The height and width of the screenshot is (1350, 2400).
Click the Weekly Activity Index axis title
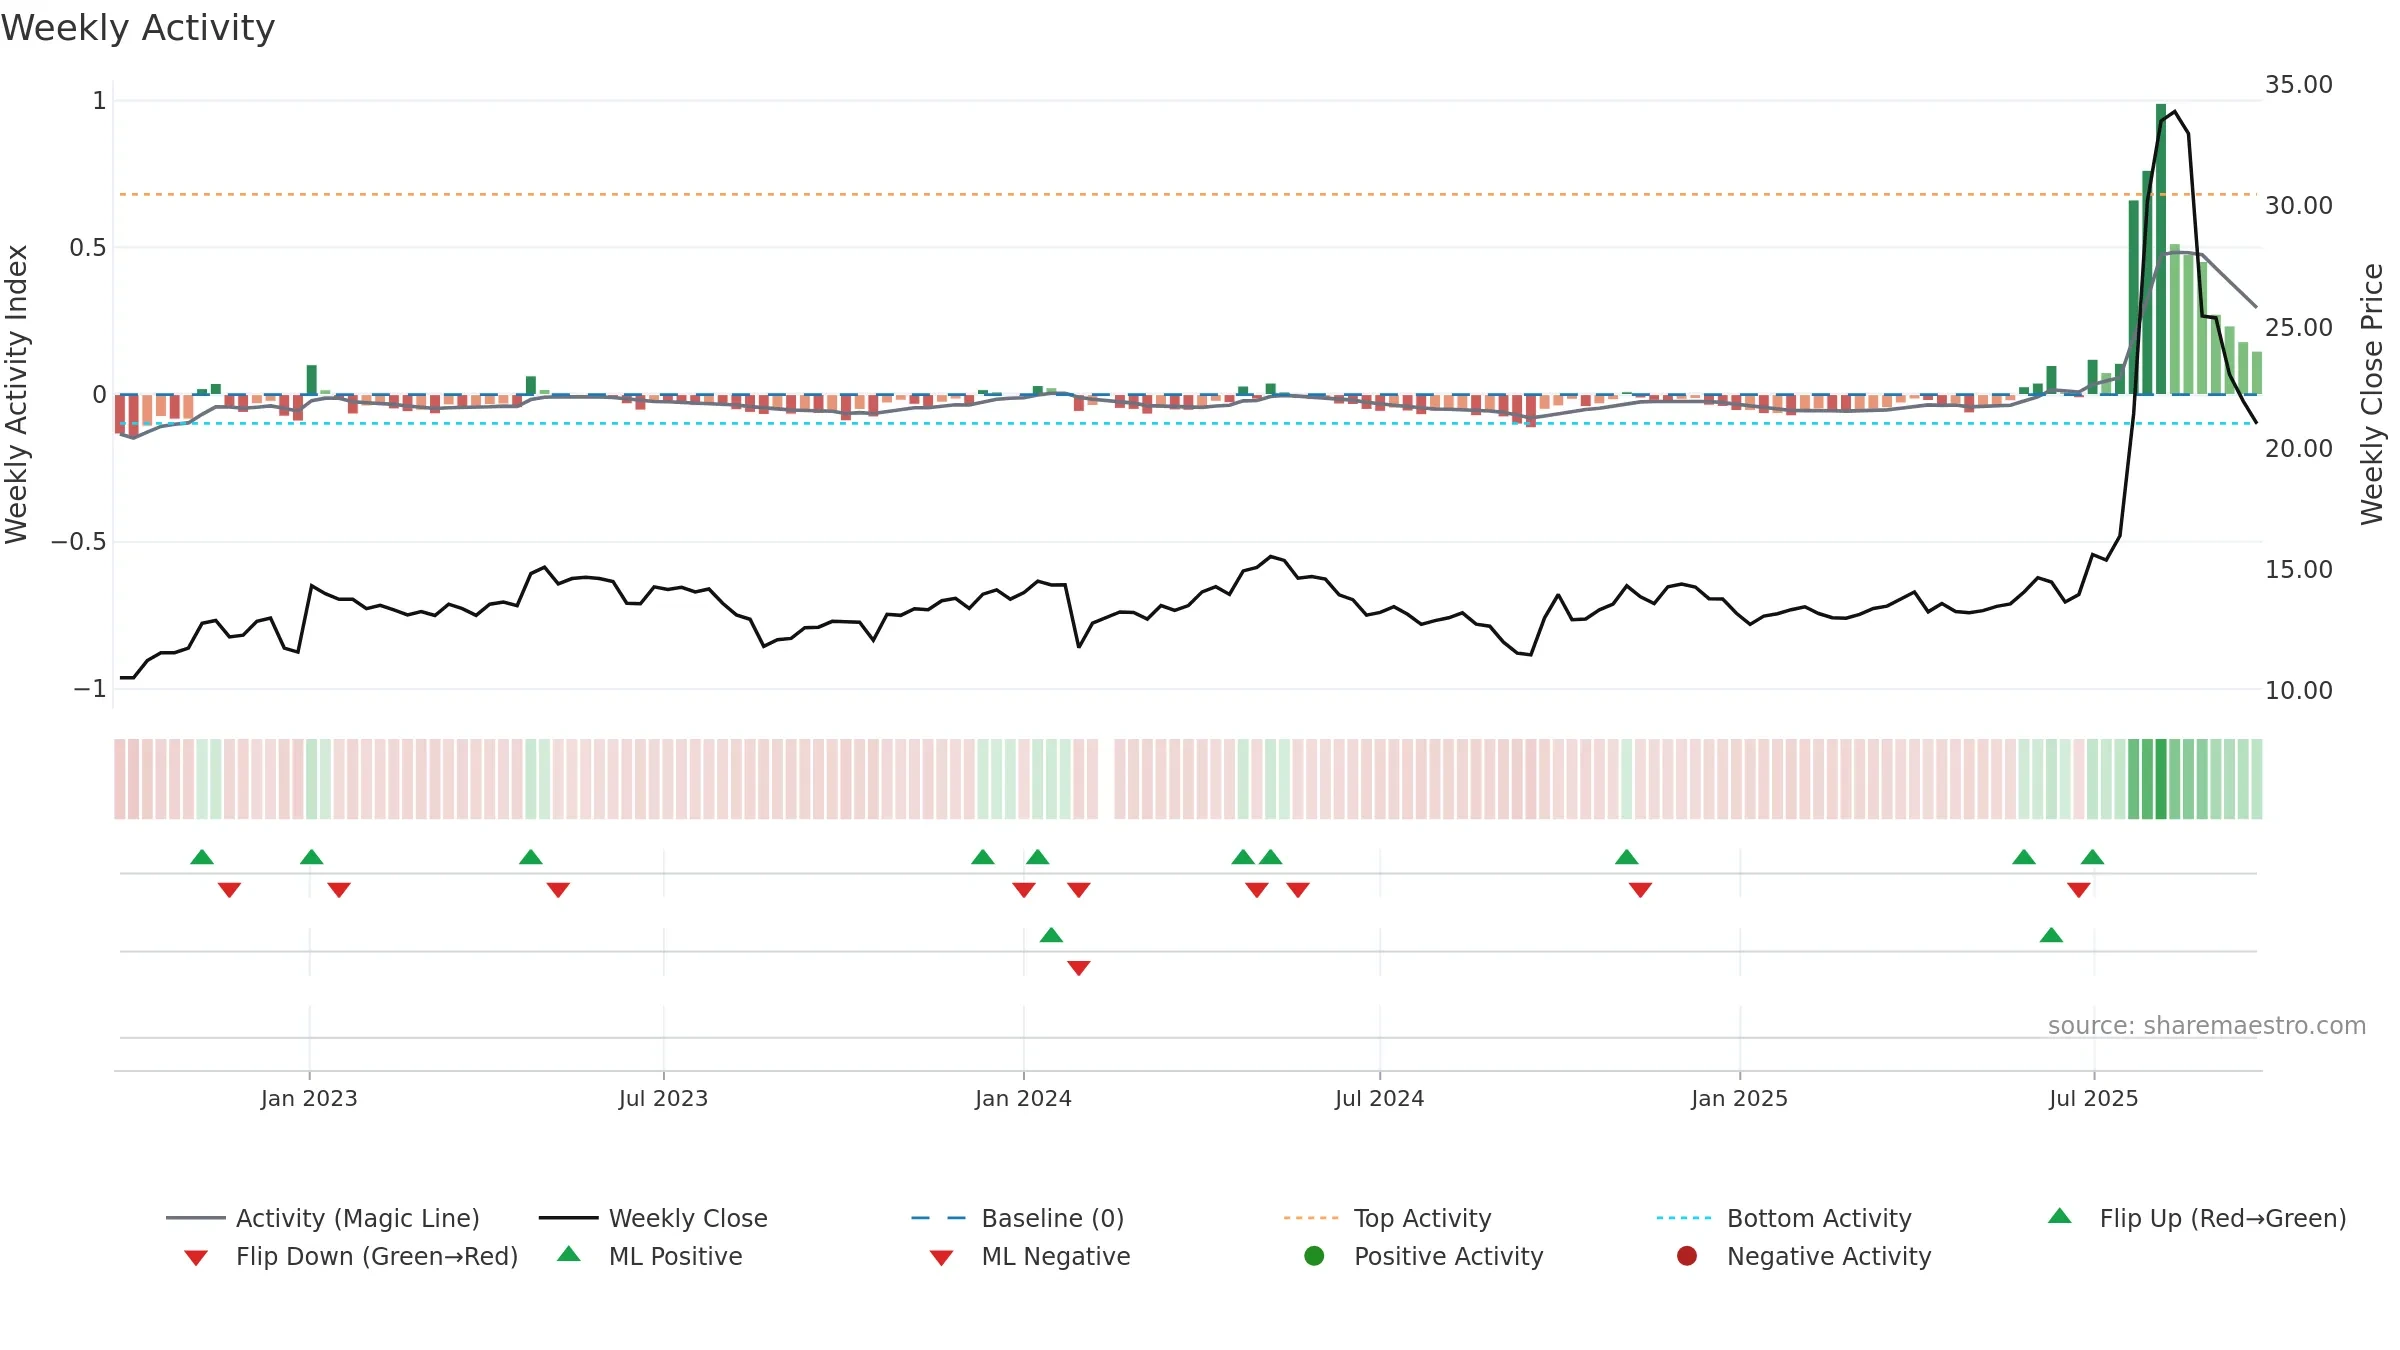tap(16, 394)
